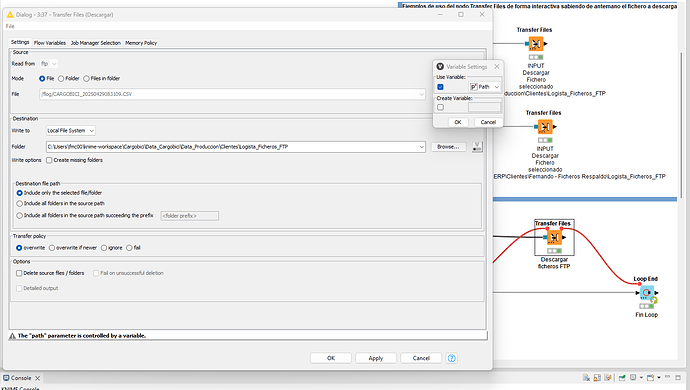Viewport: 690px width, 390px height.
Task: Click the flow variable button beside Browse
Action: 477,147
